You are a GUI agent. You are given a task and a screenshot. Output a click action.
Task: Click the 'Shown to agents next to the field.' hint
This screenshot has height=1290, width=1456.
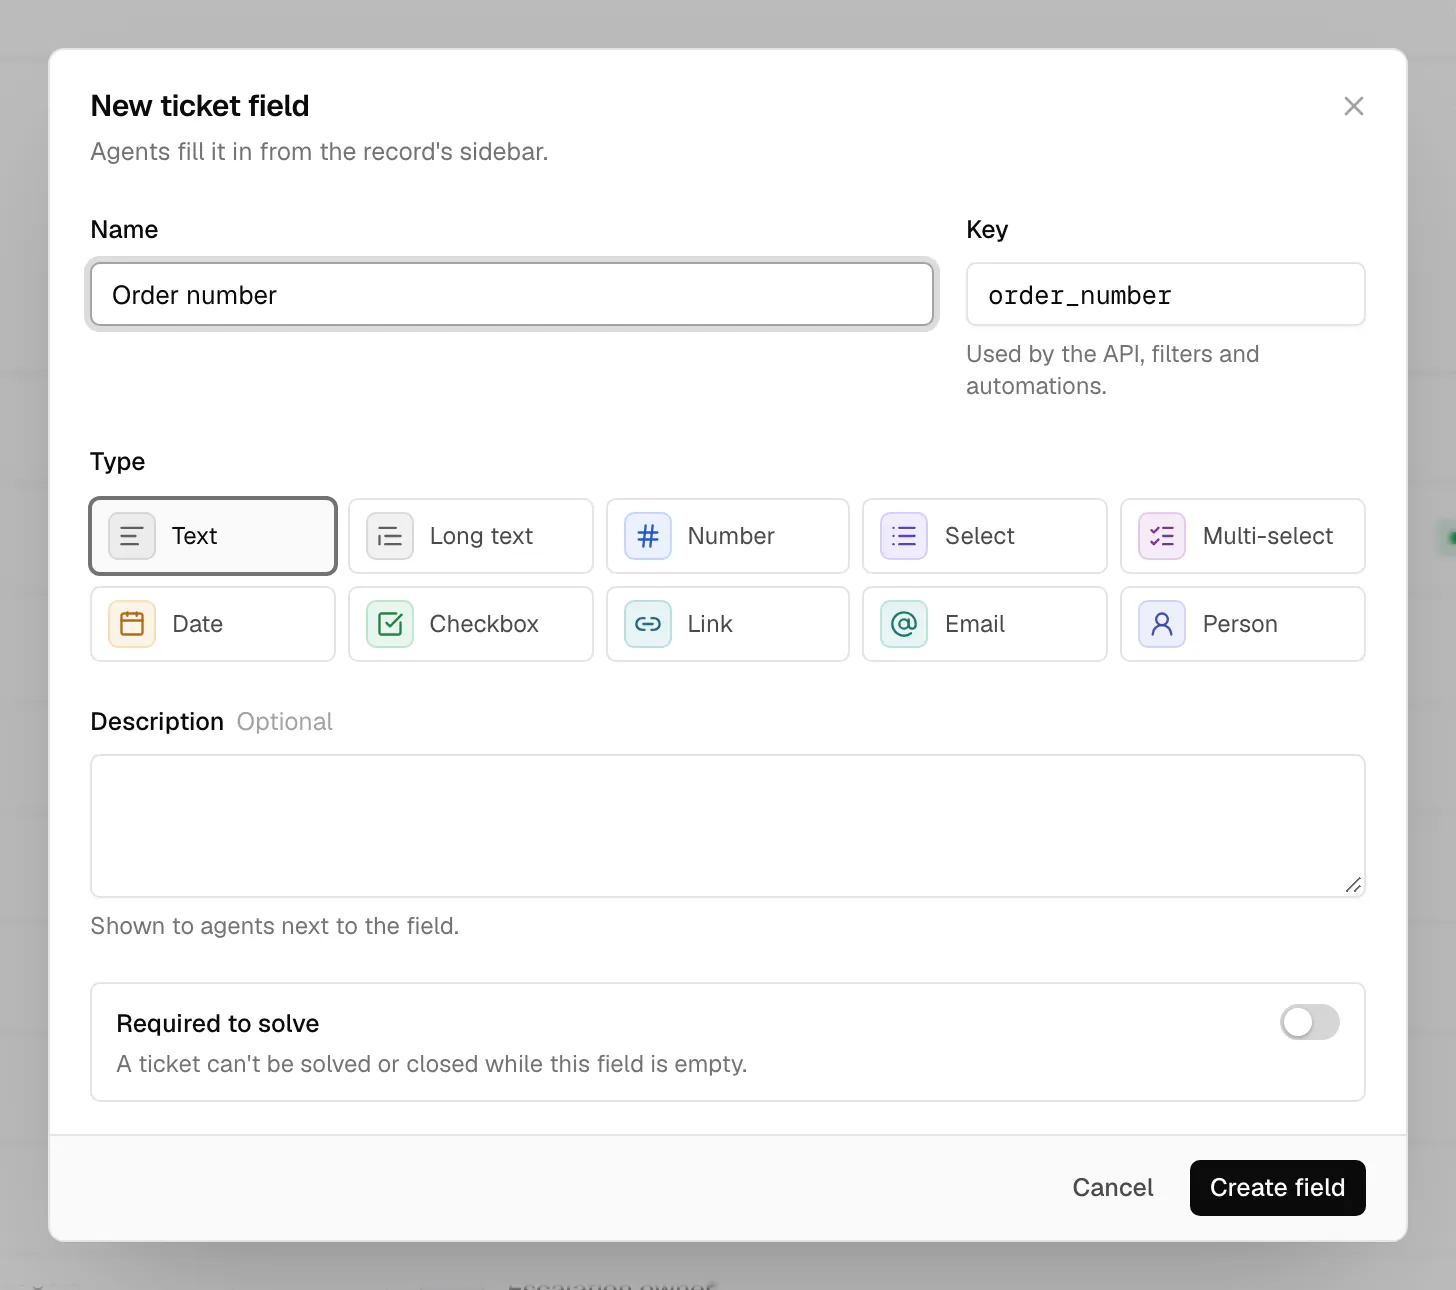click(275, 926)
